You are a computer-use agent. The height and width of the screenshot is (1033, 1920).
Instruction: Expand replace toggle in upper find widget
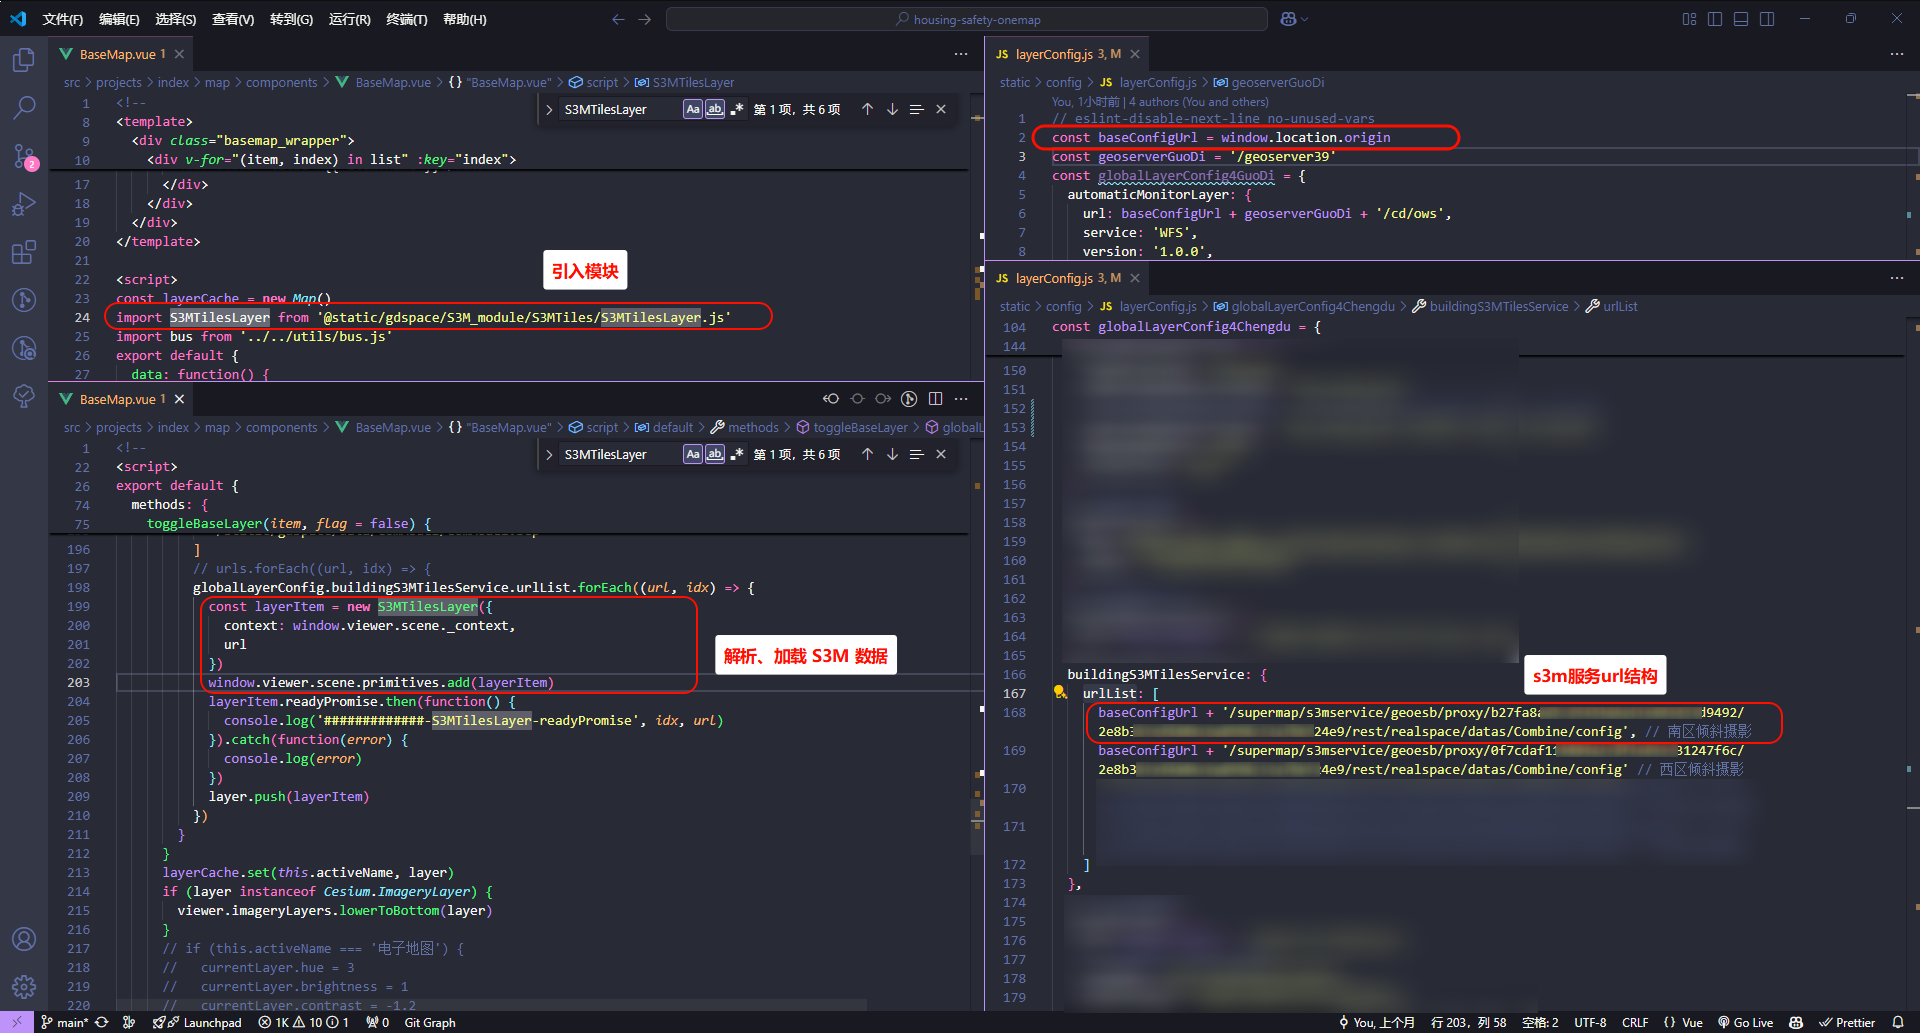point(549,109)
